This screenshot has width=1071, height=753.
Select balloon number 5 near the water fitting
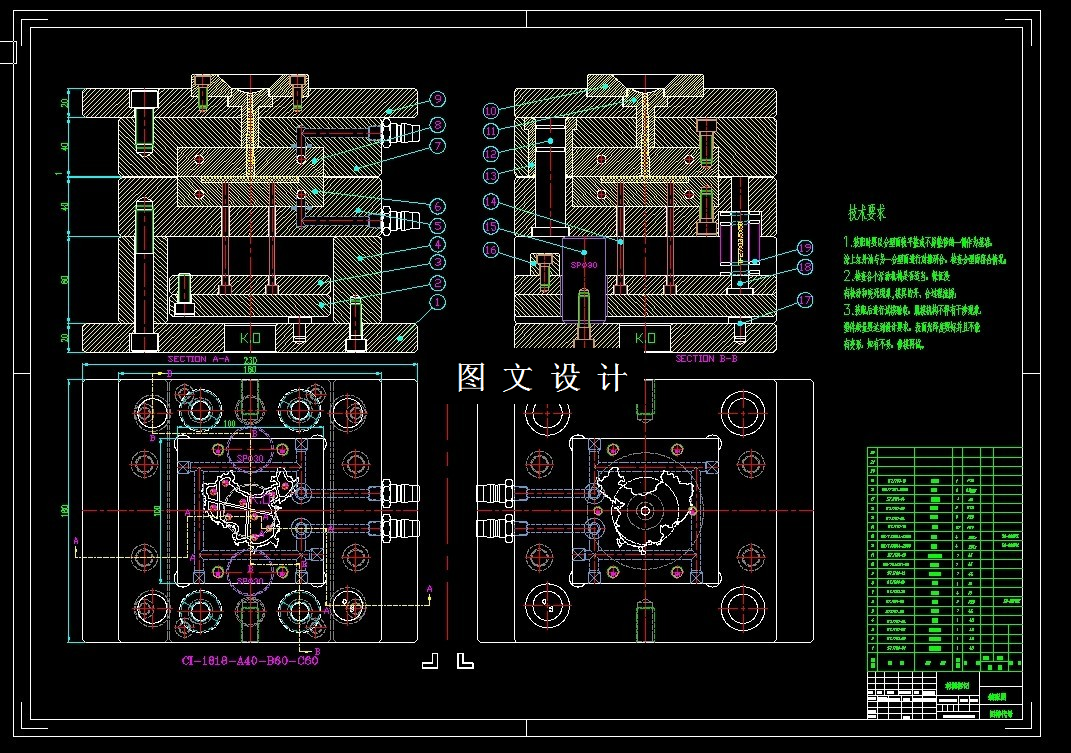(438, 225)
